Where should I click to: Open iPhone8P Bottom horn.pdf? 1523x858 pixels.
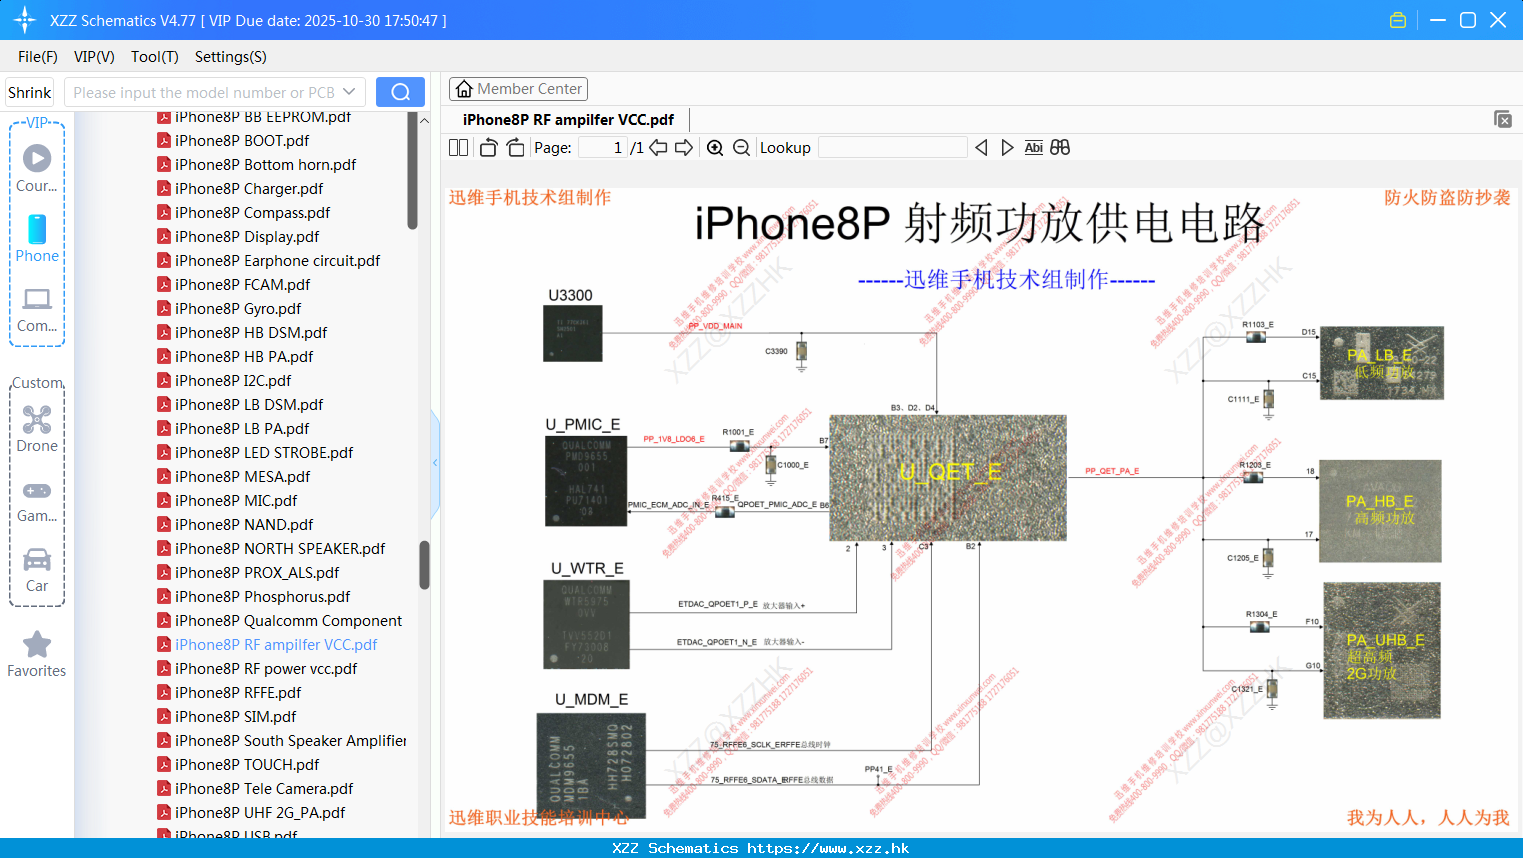[265, 165]
